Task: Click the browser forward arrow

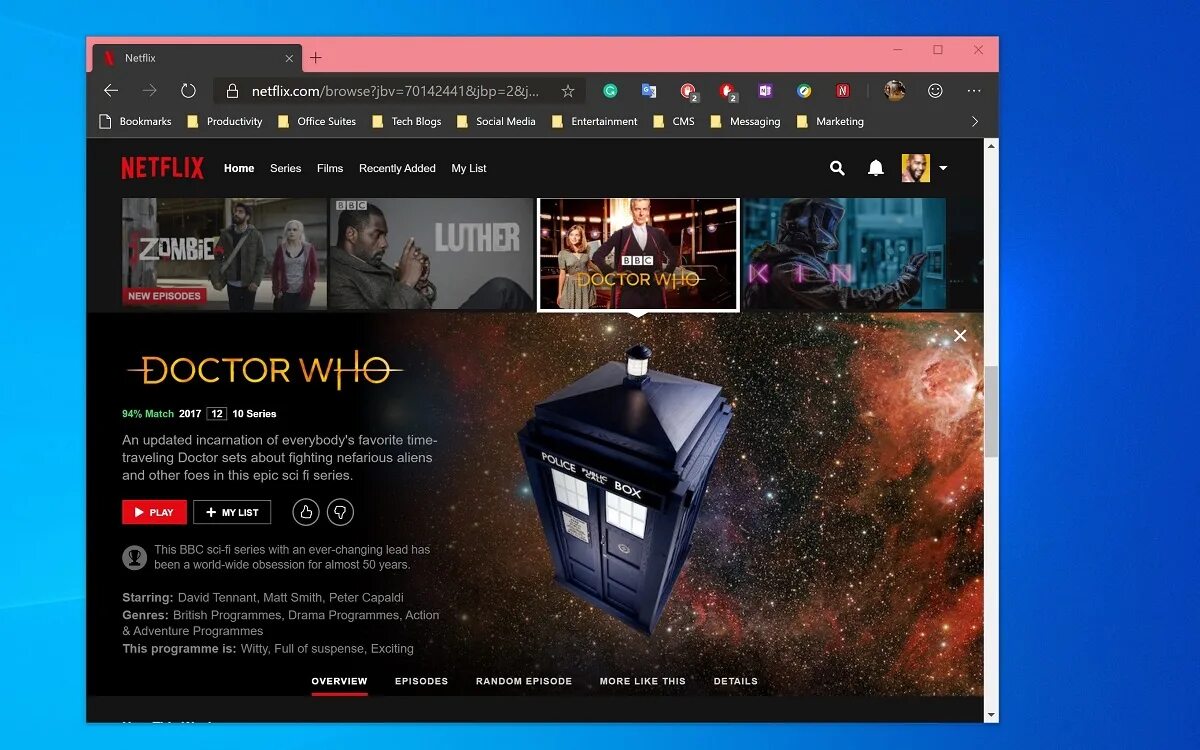Action: [149, 91]
